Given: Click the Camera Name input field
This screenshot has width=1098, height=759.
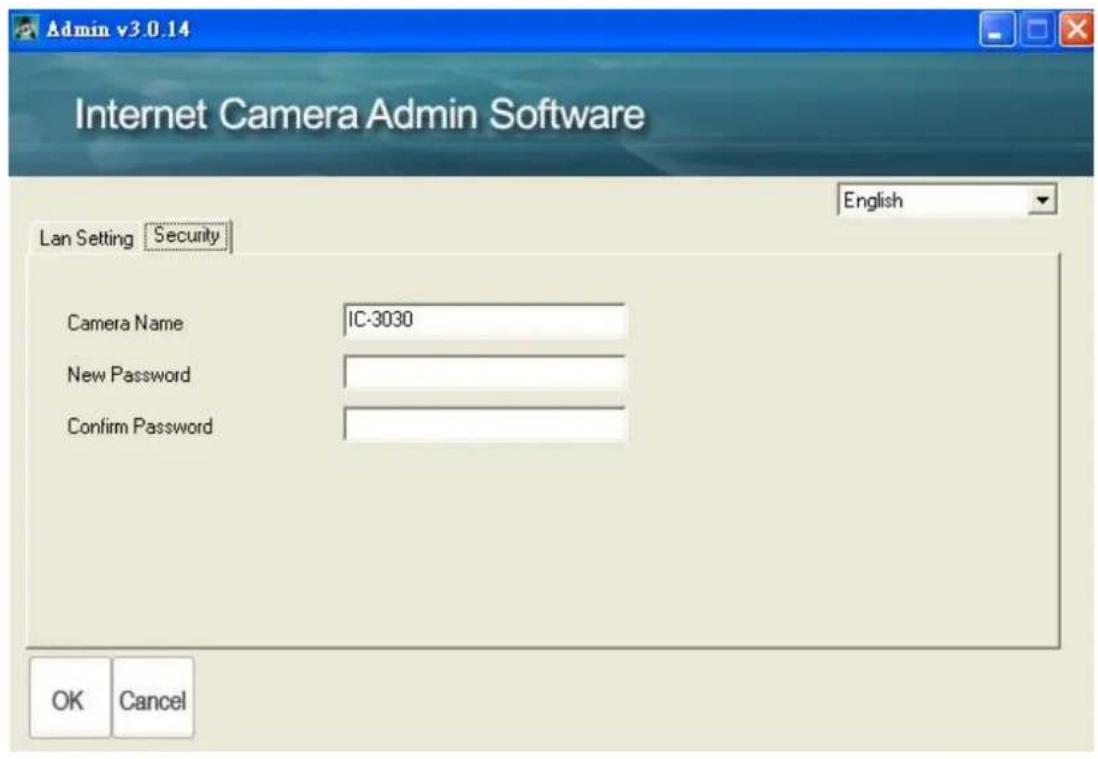Looking at the screenshot, I should tap(485, 321).
